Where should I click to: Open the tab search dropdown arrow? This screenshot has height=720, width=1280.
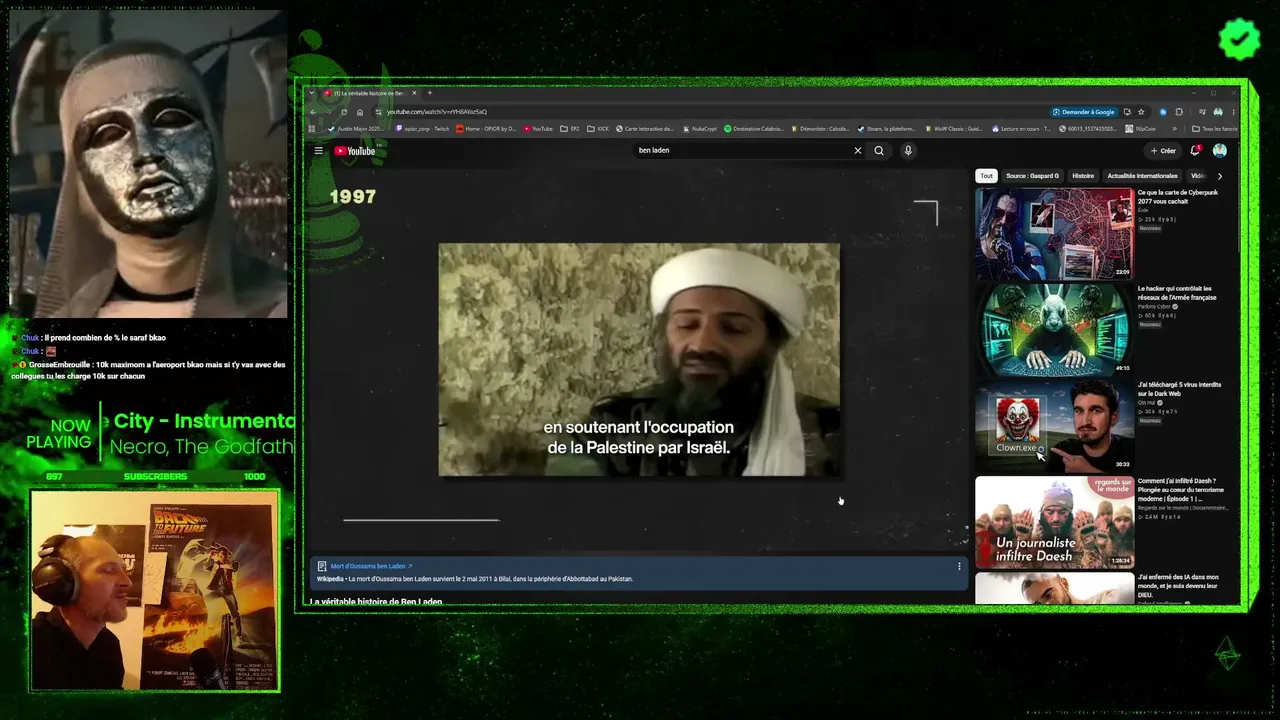312,93
